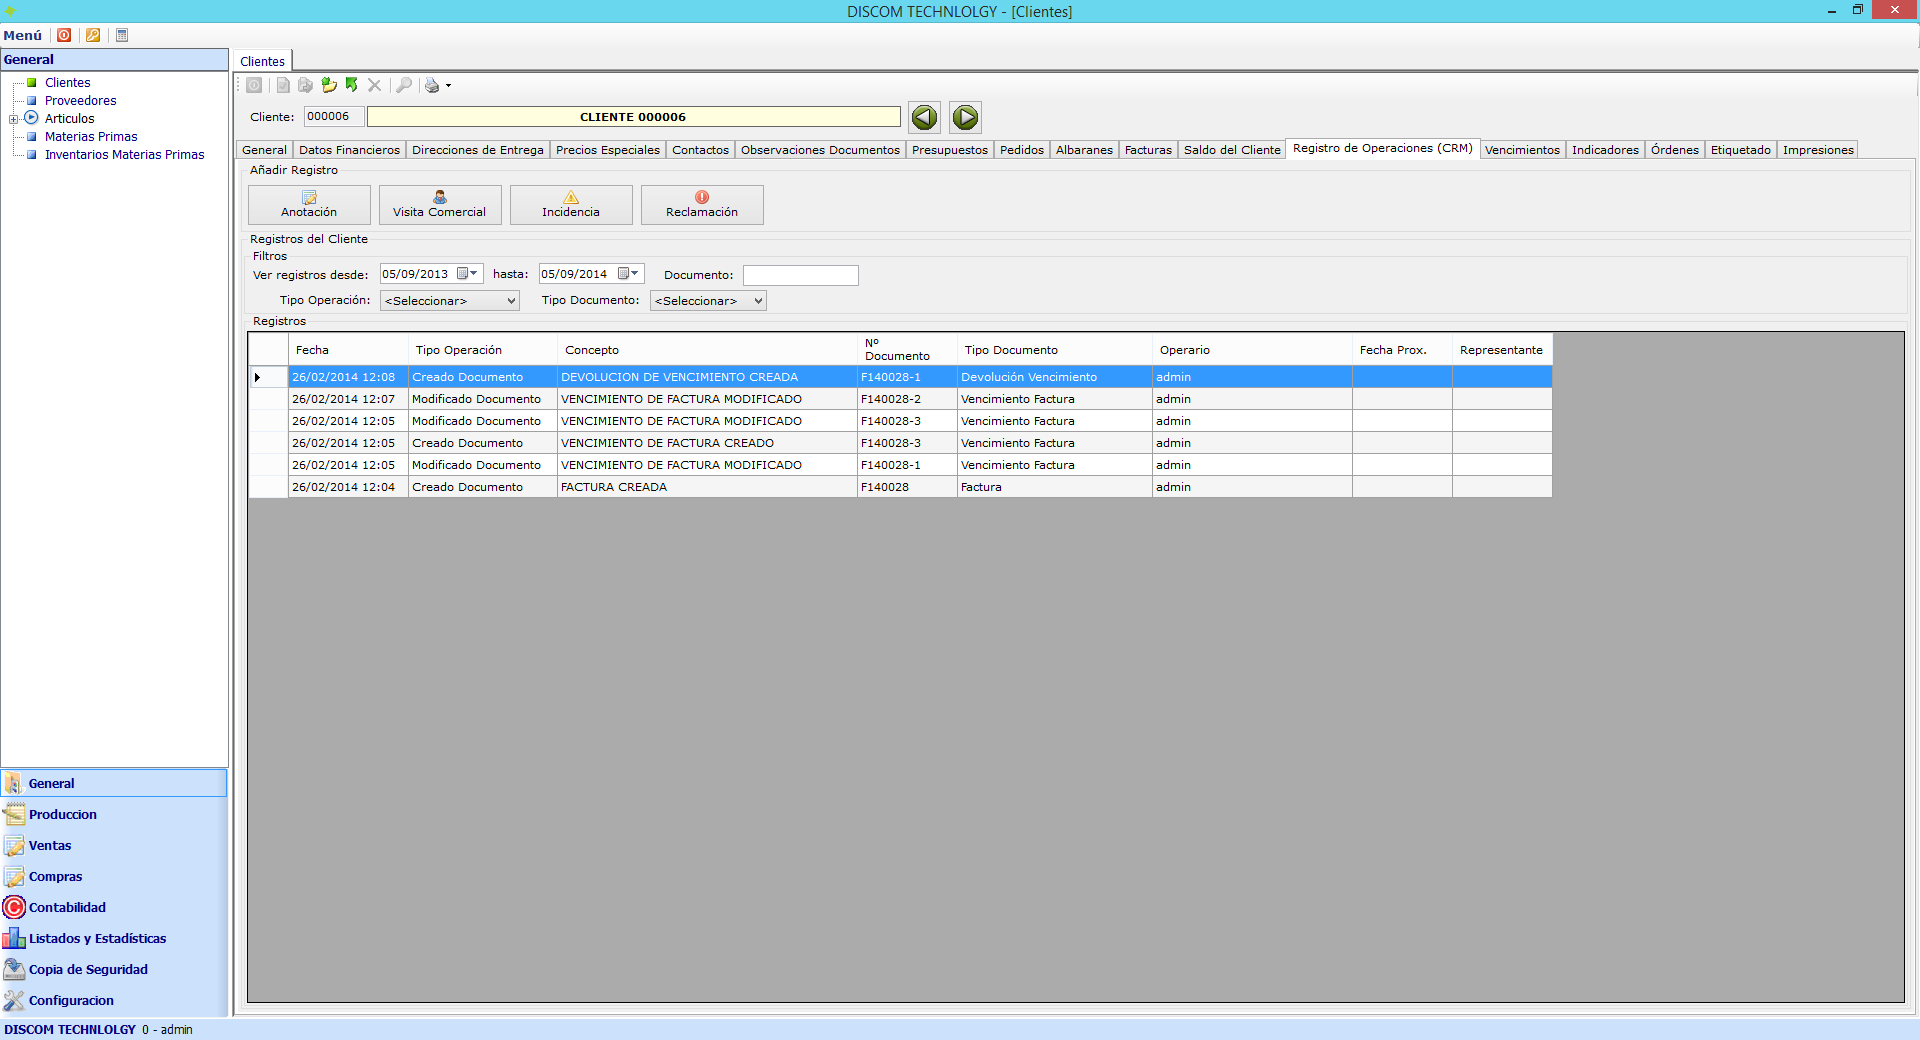Open the calculator icon in top toolbar
Viewport: 1920px width, 1040px height.
coord(122,35)
